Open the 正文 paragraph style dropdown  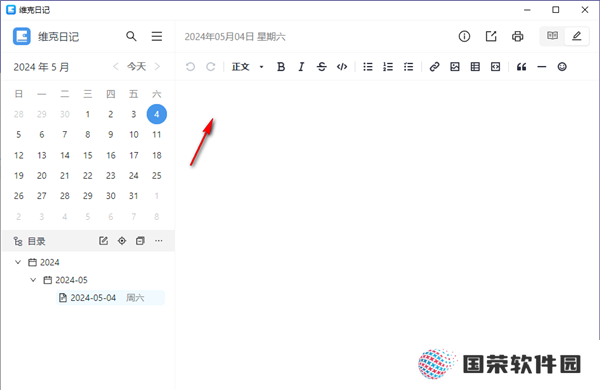(248, 67)
